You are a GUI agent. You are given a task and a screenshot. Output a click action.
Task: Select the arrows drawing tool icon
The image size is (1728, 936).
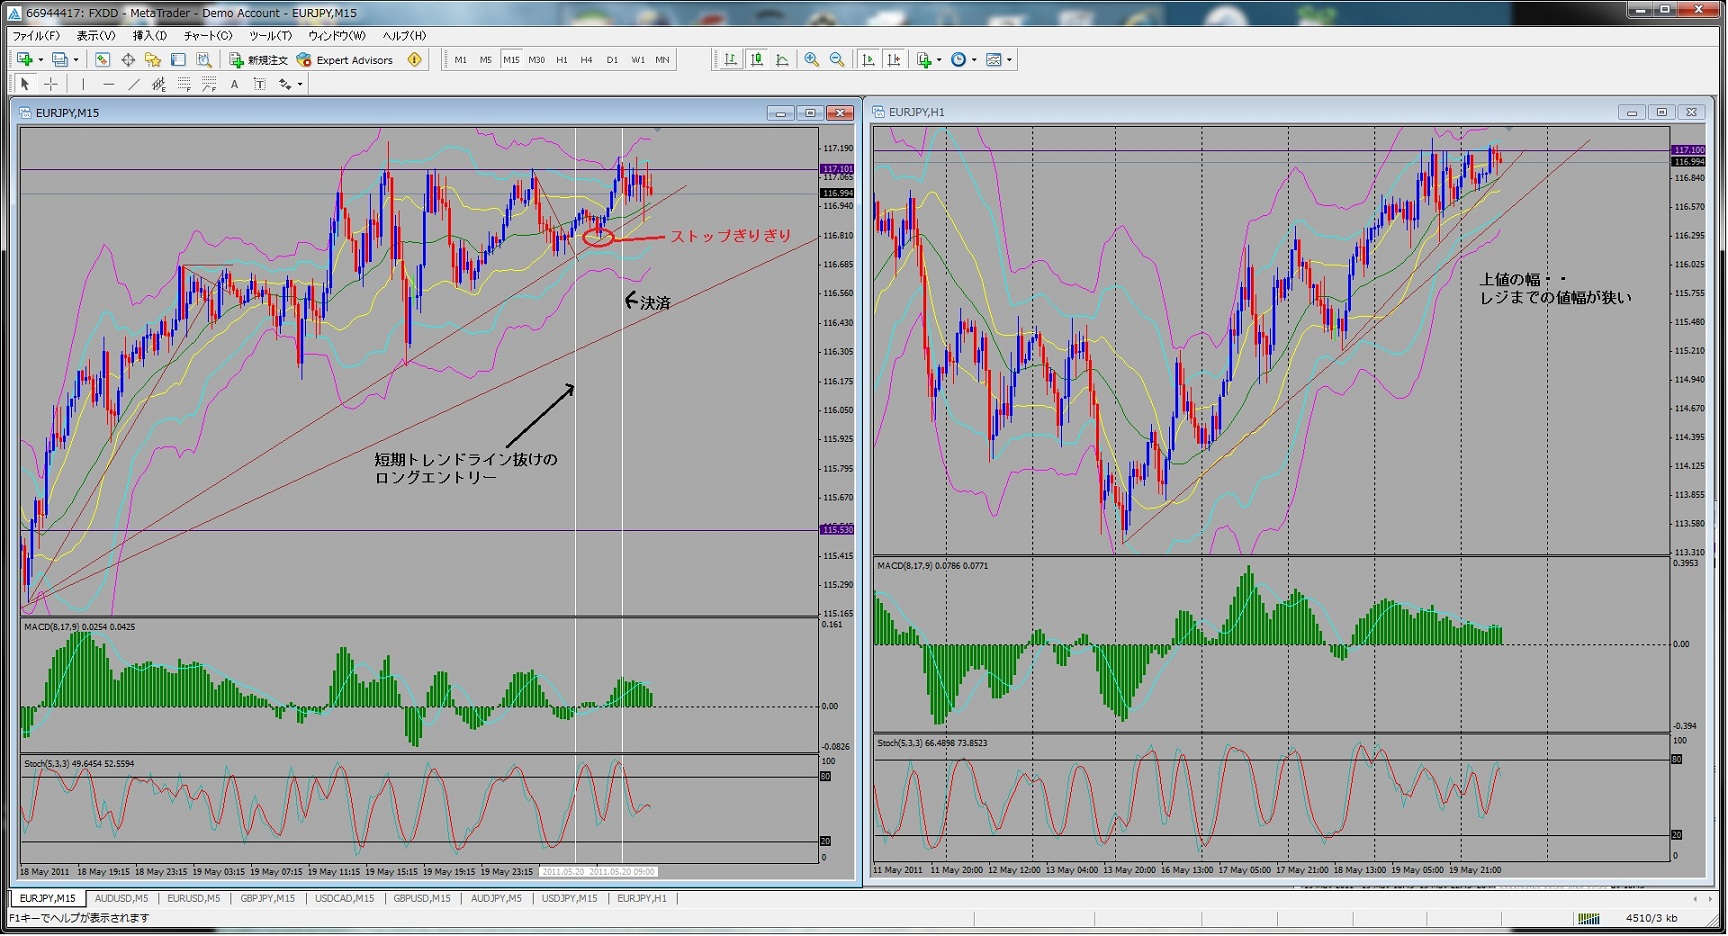285,84
